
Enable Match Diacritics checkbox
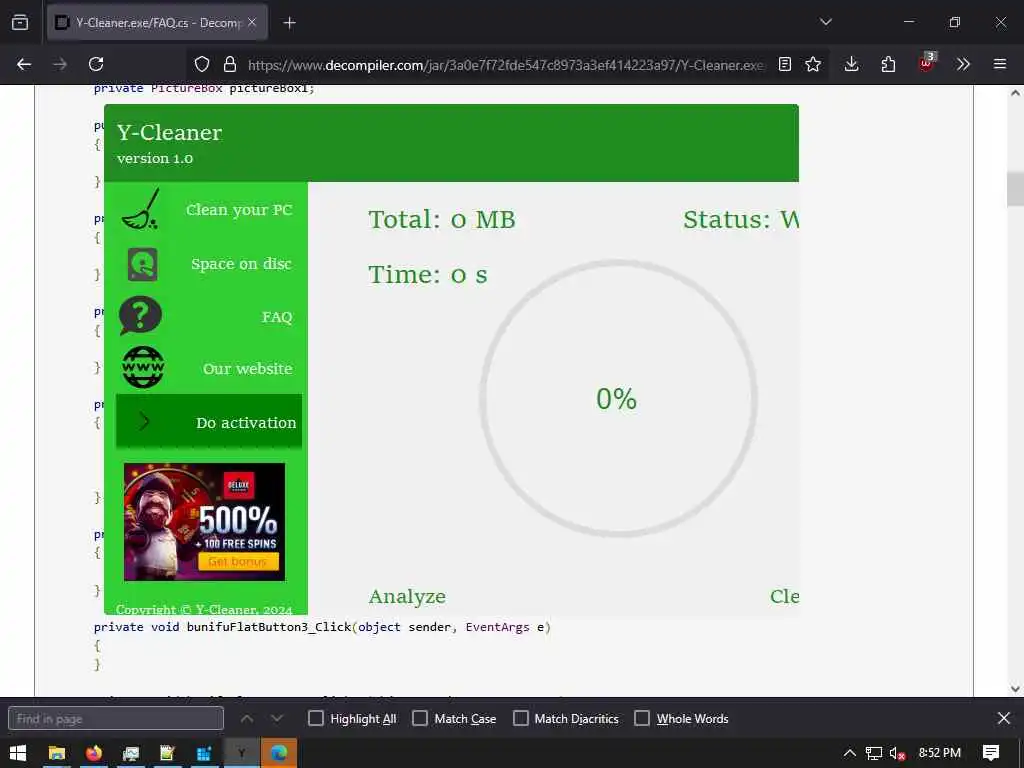(520, 718)
